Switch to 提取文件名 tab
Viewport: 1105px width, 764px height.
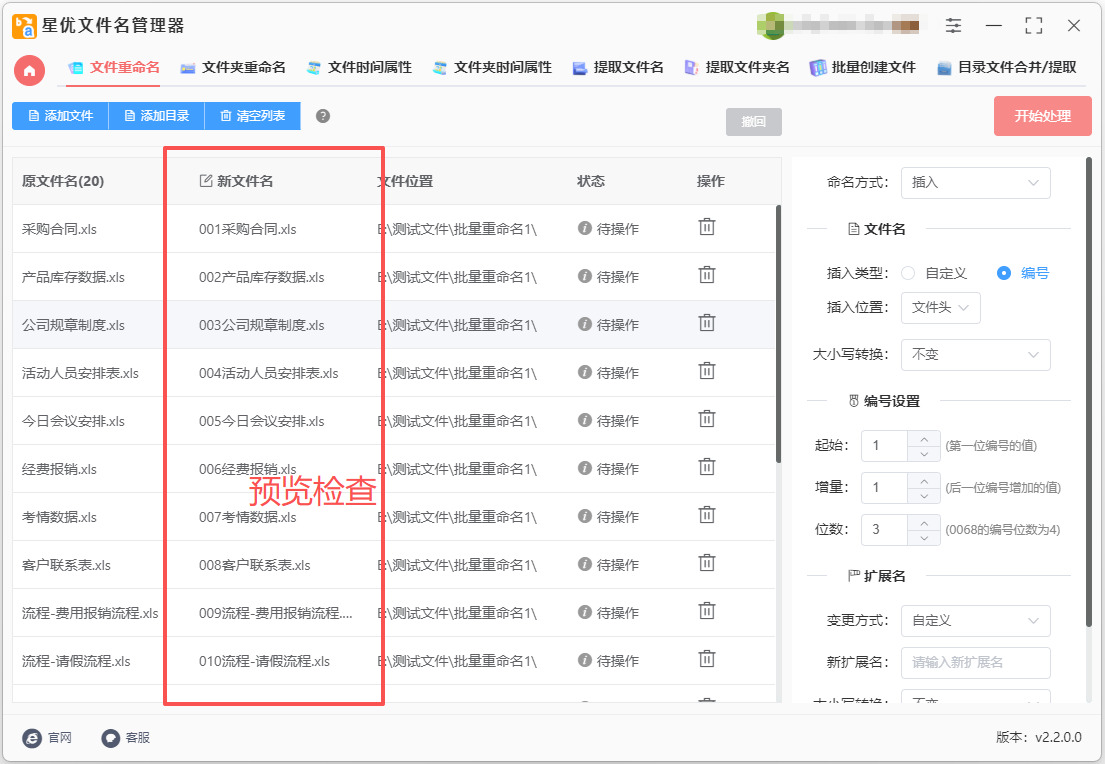(x=618, y=68)
